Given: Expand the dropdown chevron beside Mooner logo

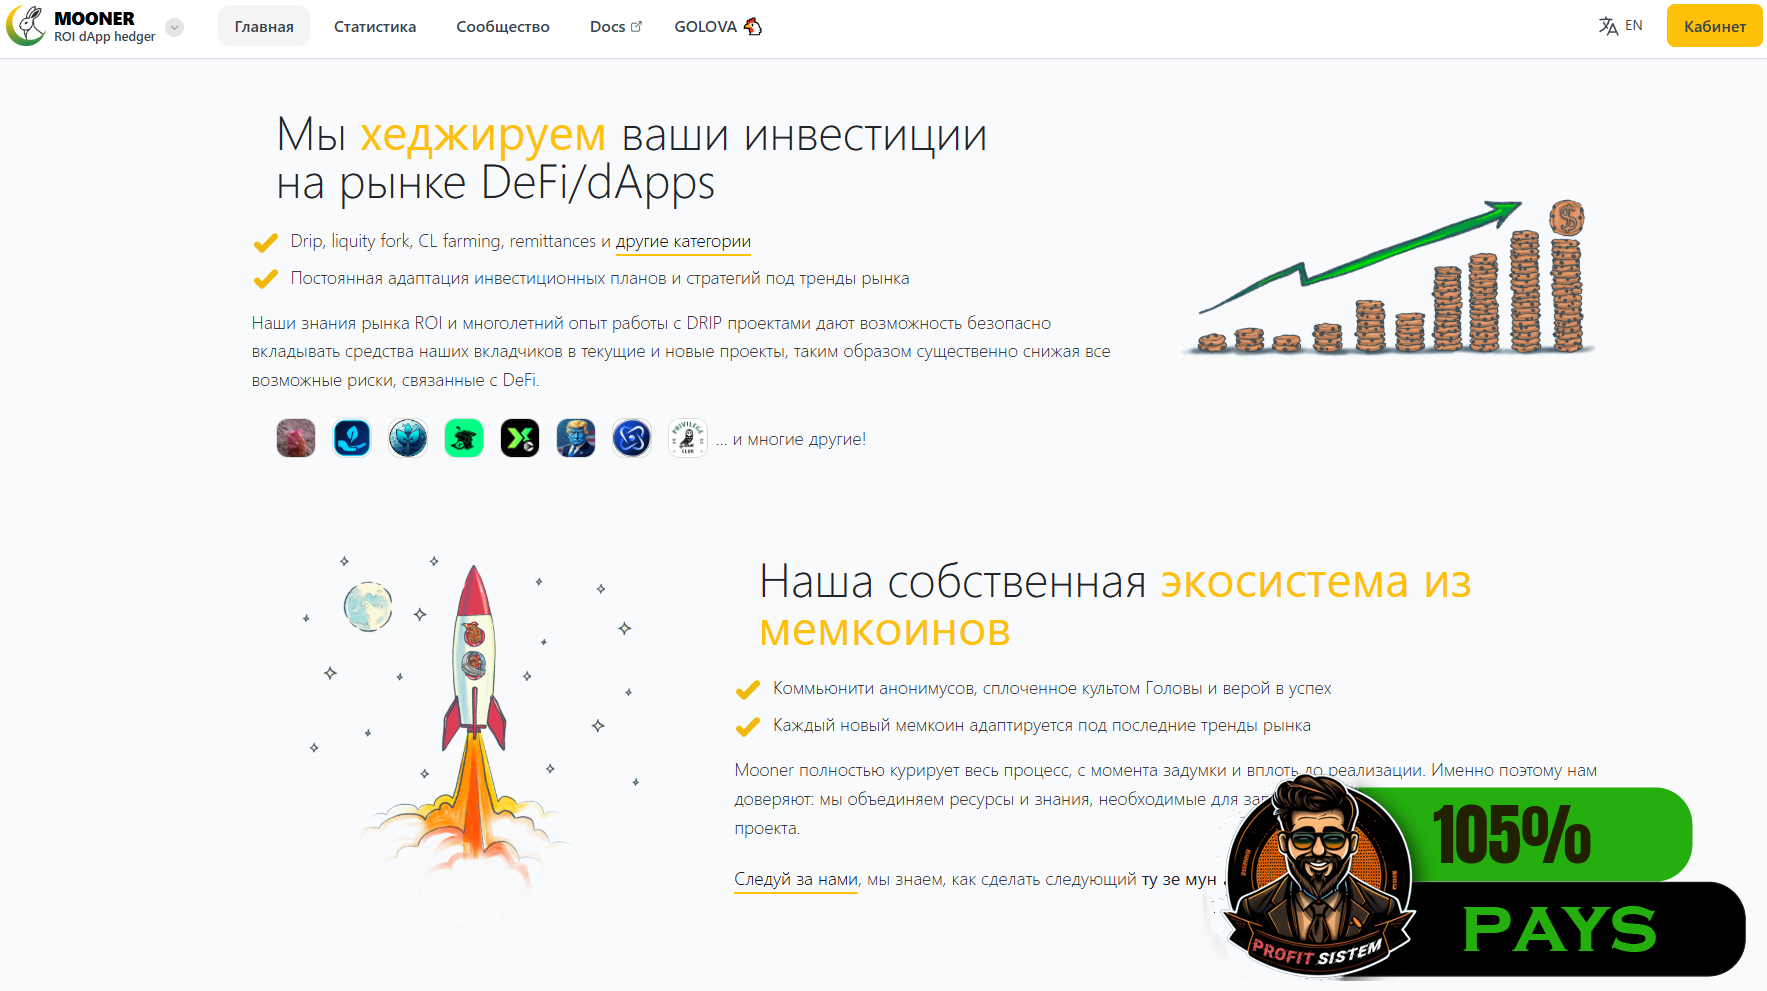Looking at the screenshot, I should tap(175, 28).
